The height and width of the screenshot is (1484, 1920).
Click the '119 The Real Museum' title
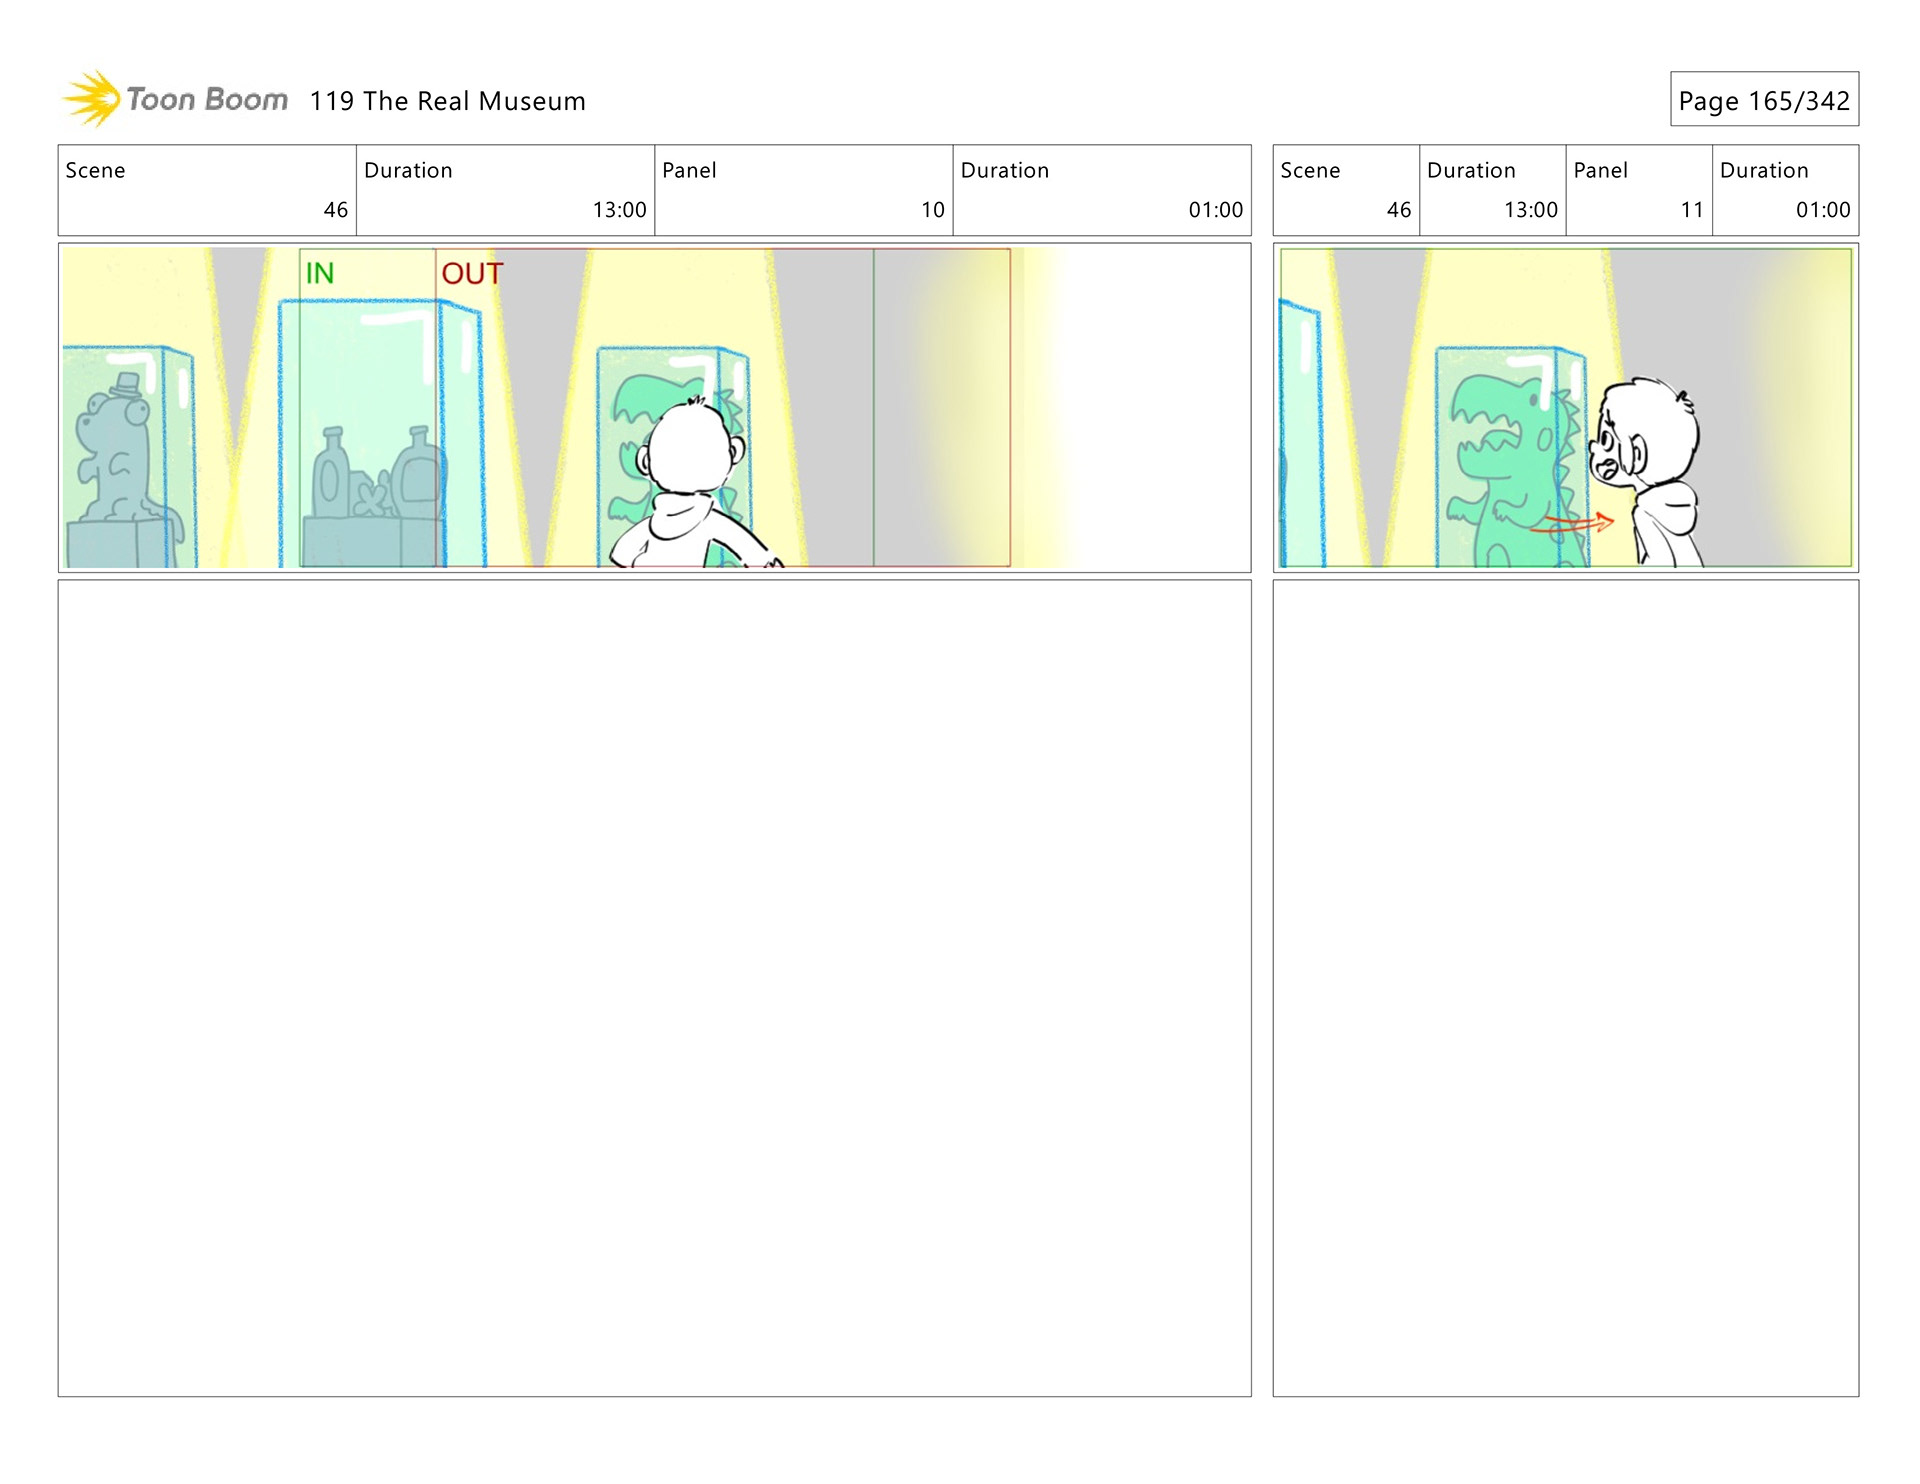click(x=447, y=101)
